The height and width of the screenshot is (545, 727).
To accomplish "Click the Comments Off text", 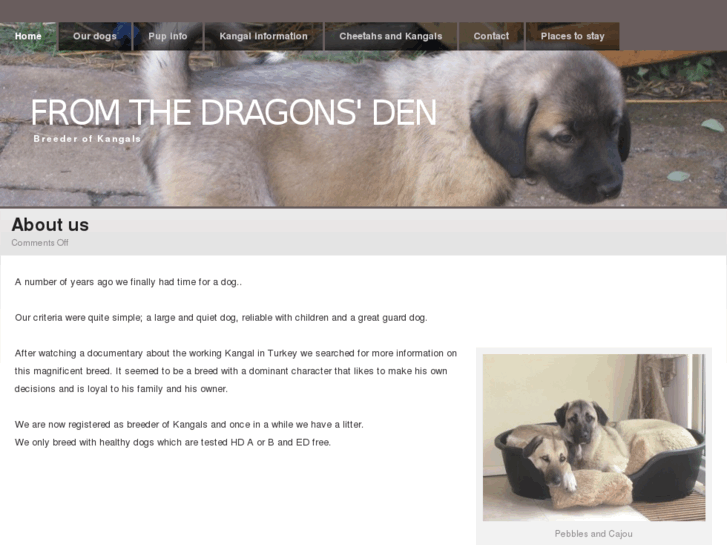I will (40, 243).
